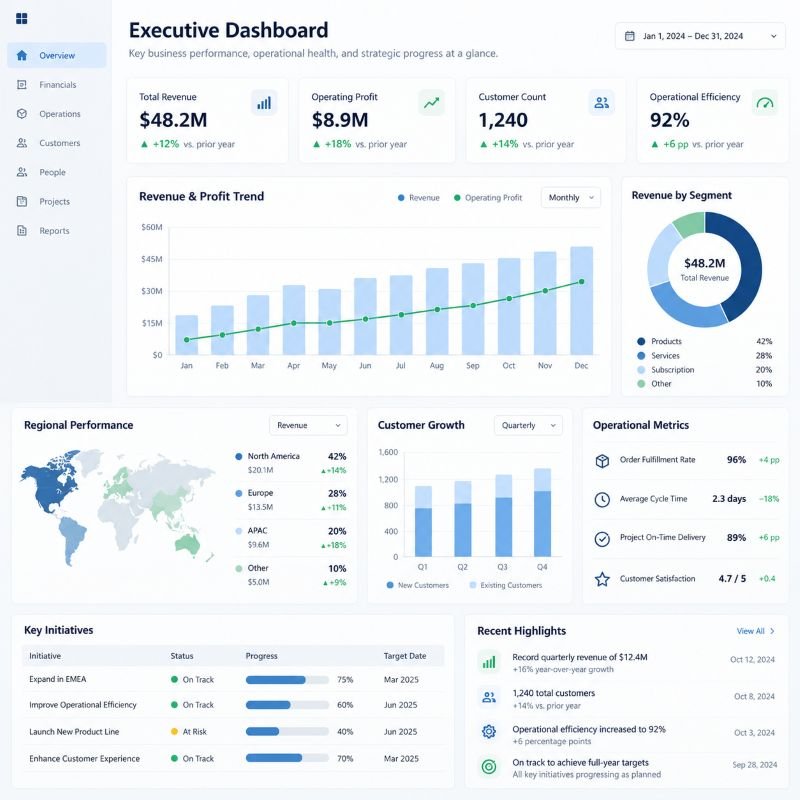Open the date range dropdown
The image size is (800, 800).
point(700,36)
